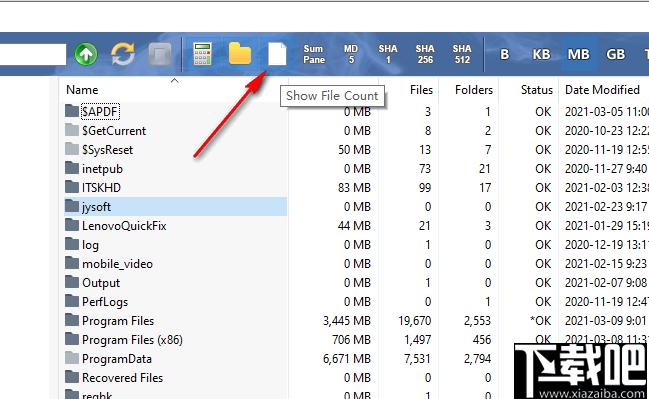
Task: Click the calculator icon in the toolbar
Action: coord(202,54)
